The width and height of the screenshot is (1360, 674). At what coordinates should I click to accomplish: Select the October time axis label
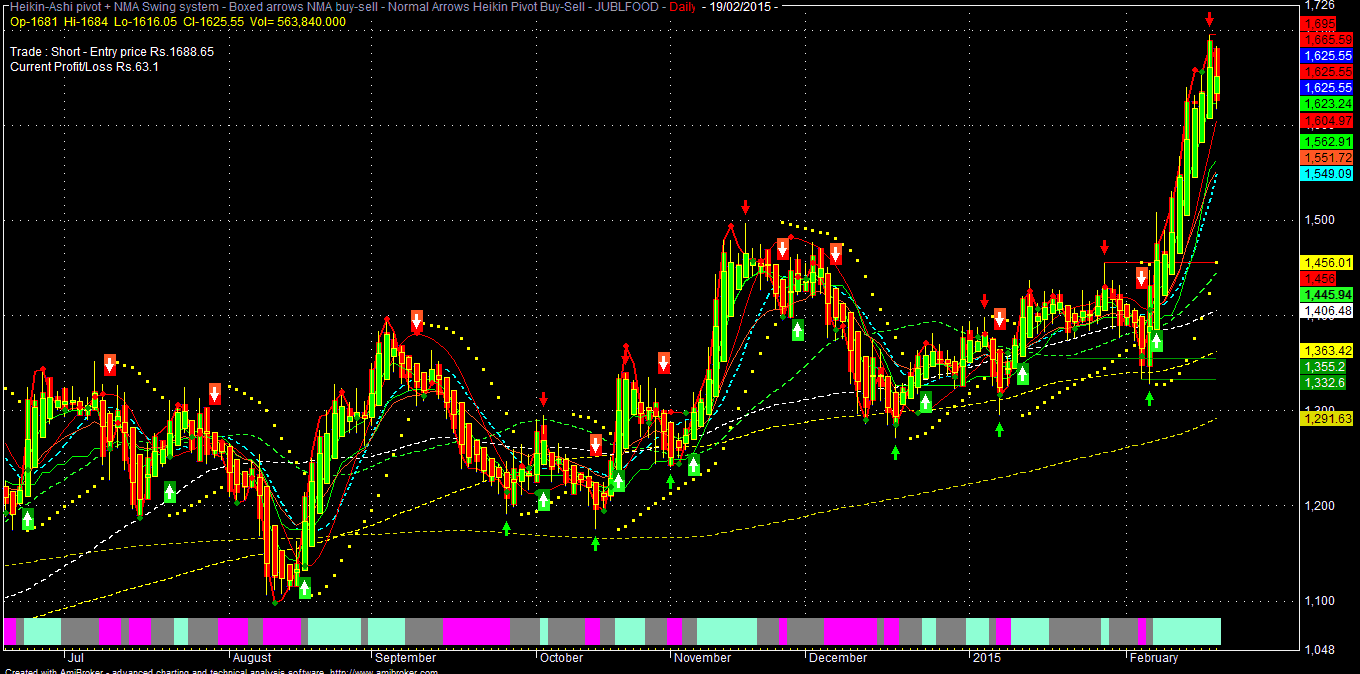click(561, 658)
